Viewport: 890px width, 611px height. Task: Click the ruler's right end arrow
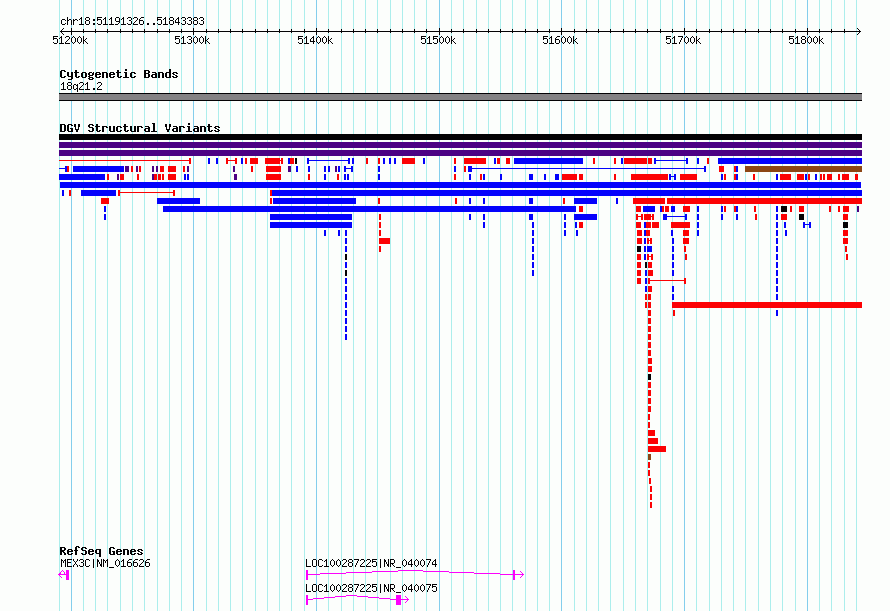(859, 31)
